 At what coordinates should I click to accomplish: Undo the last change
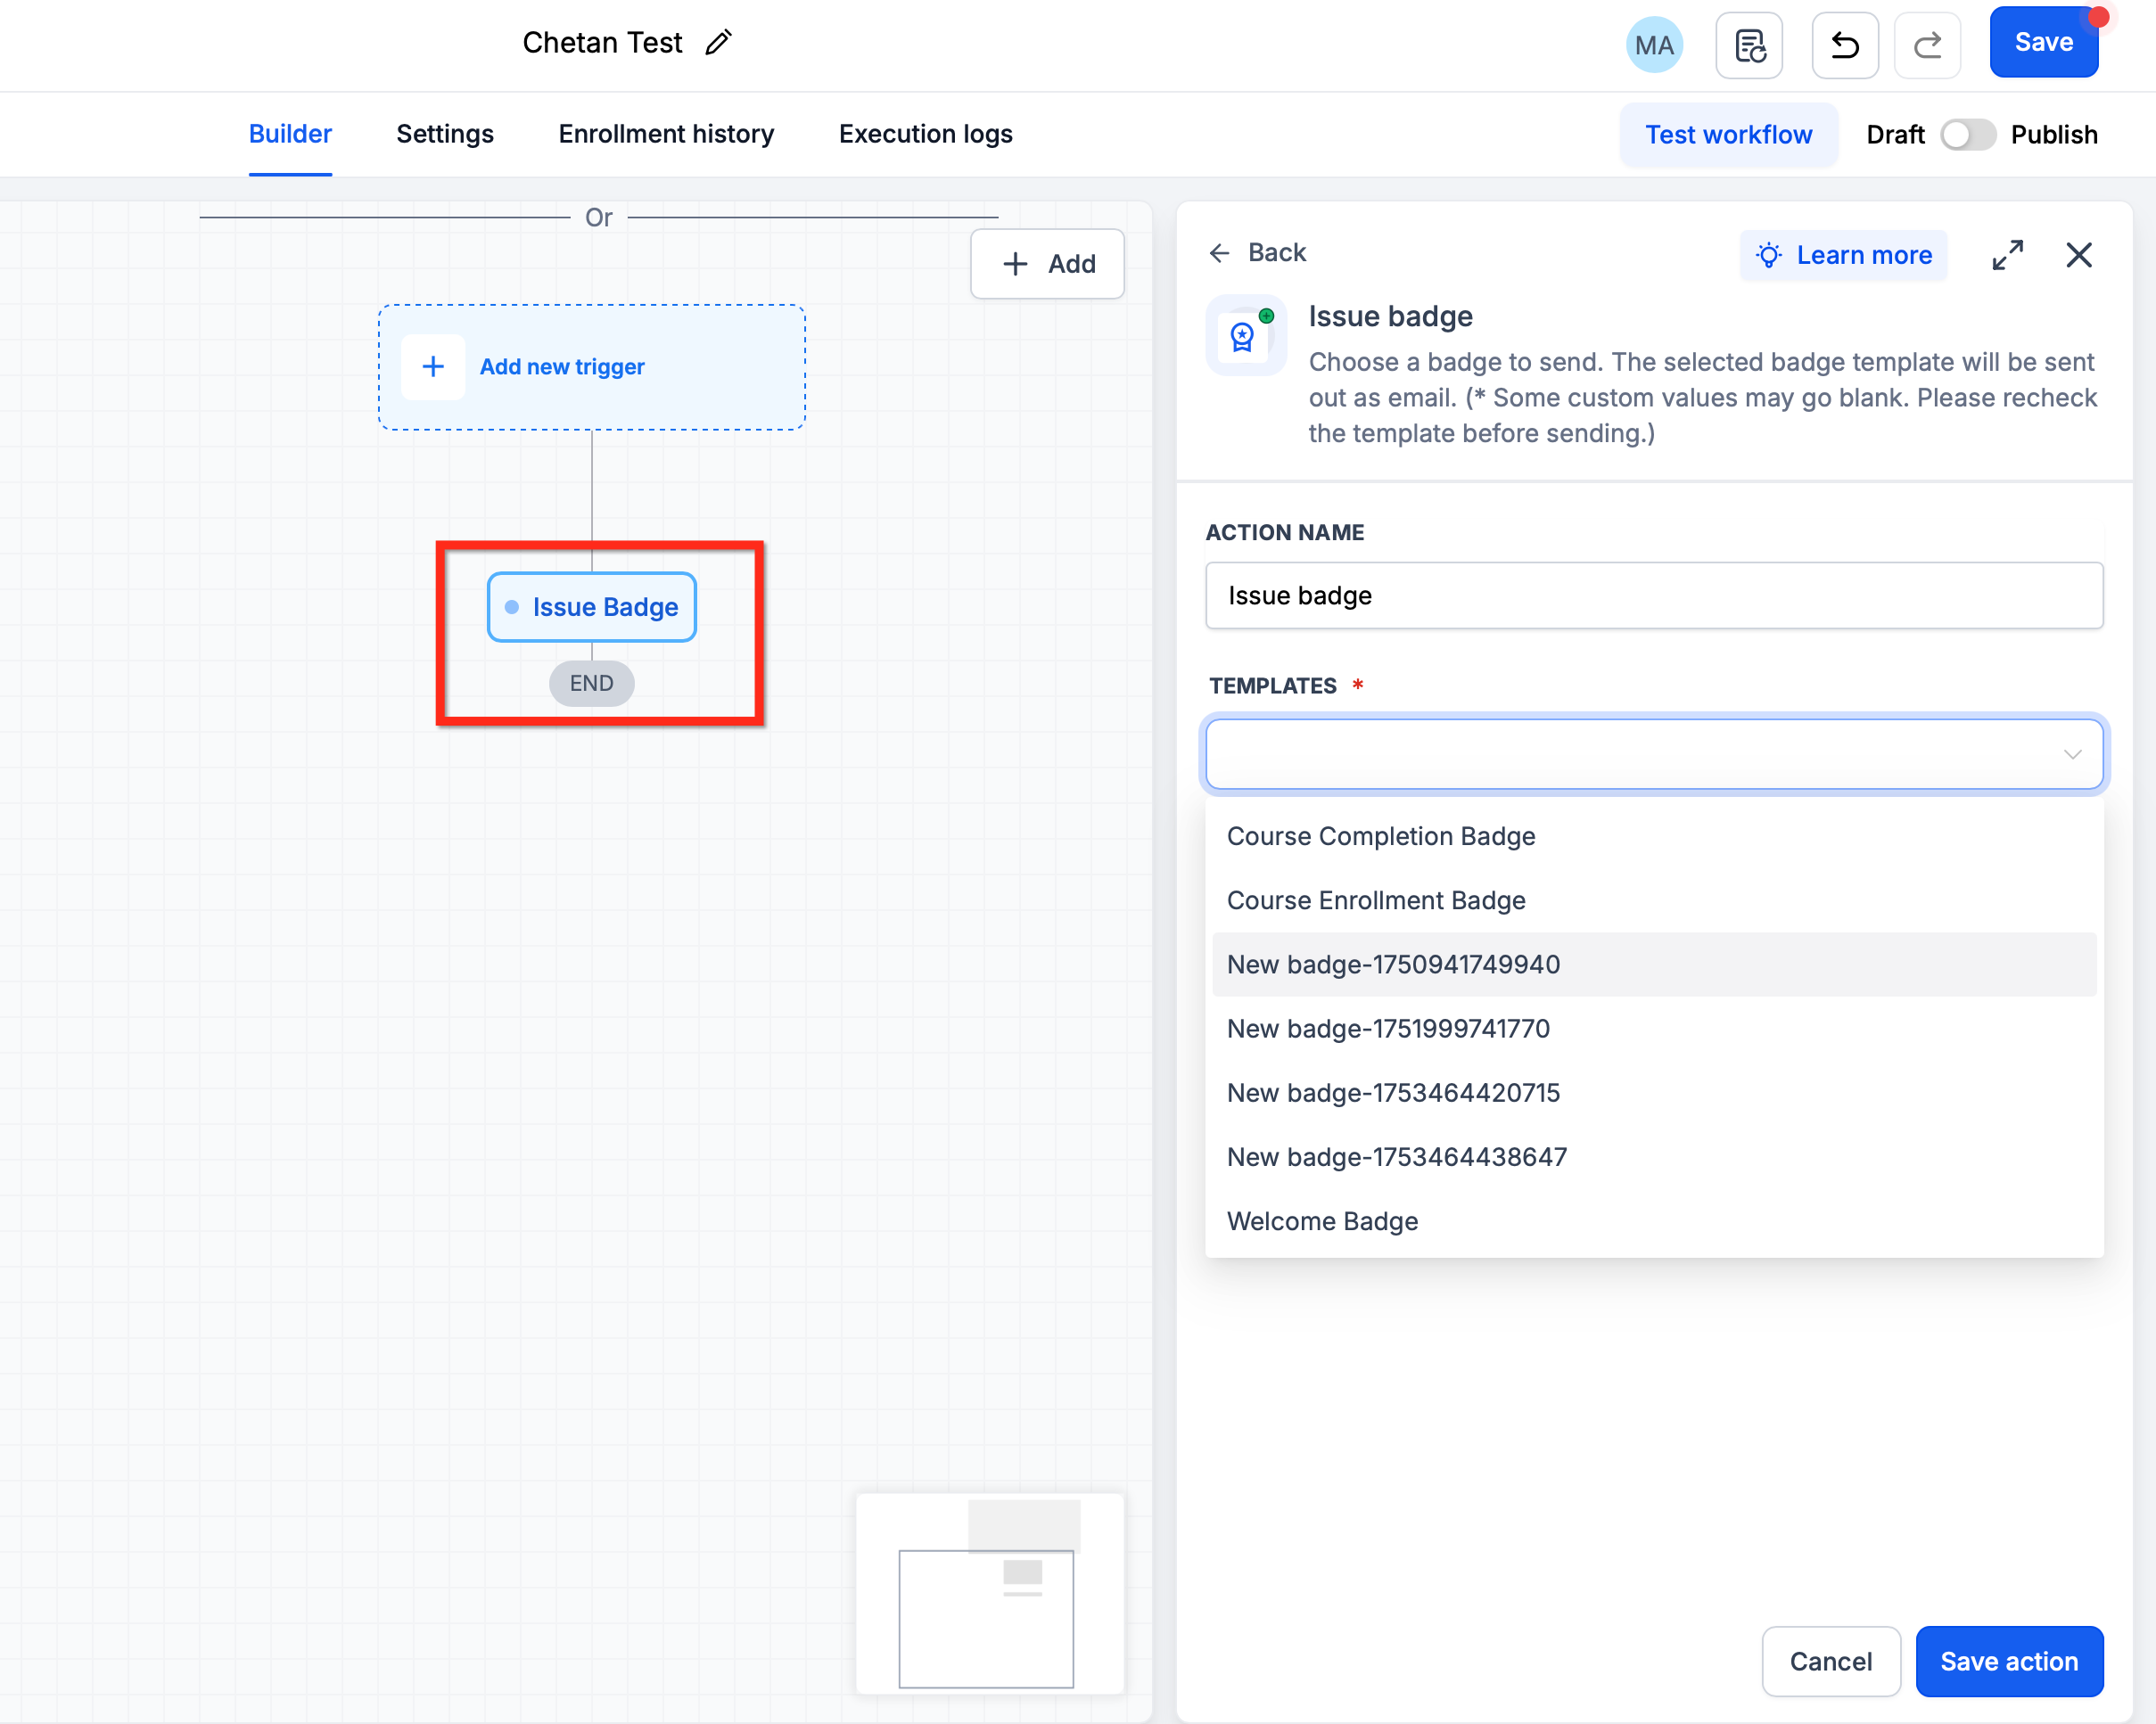pos(1845,45)
